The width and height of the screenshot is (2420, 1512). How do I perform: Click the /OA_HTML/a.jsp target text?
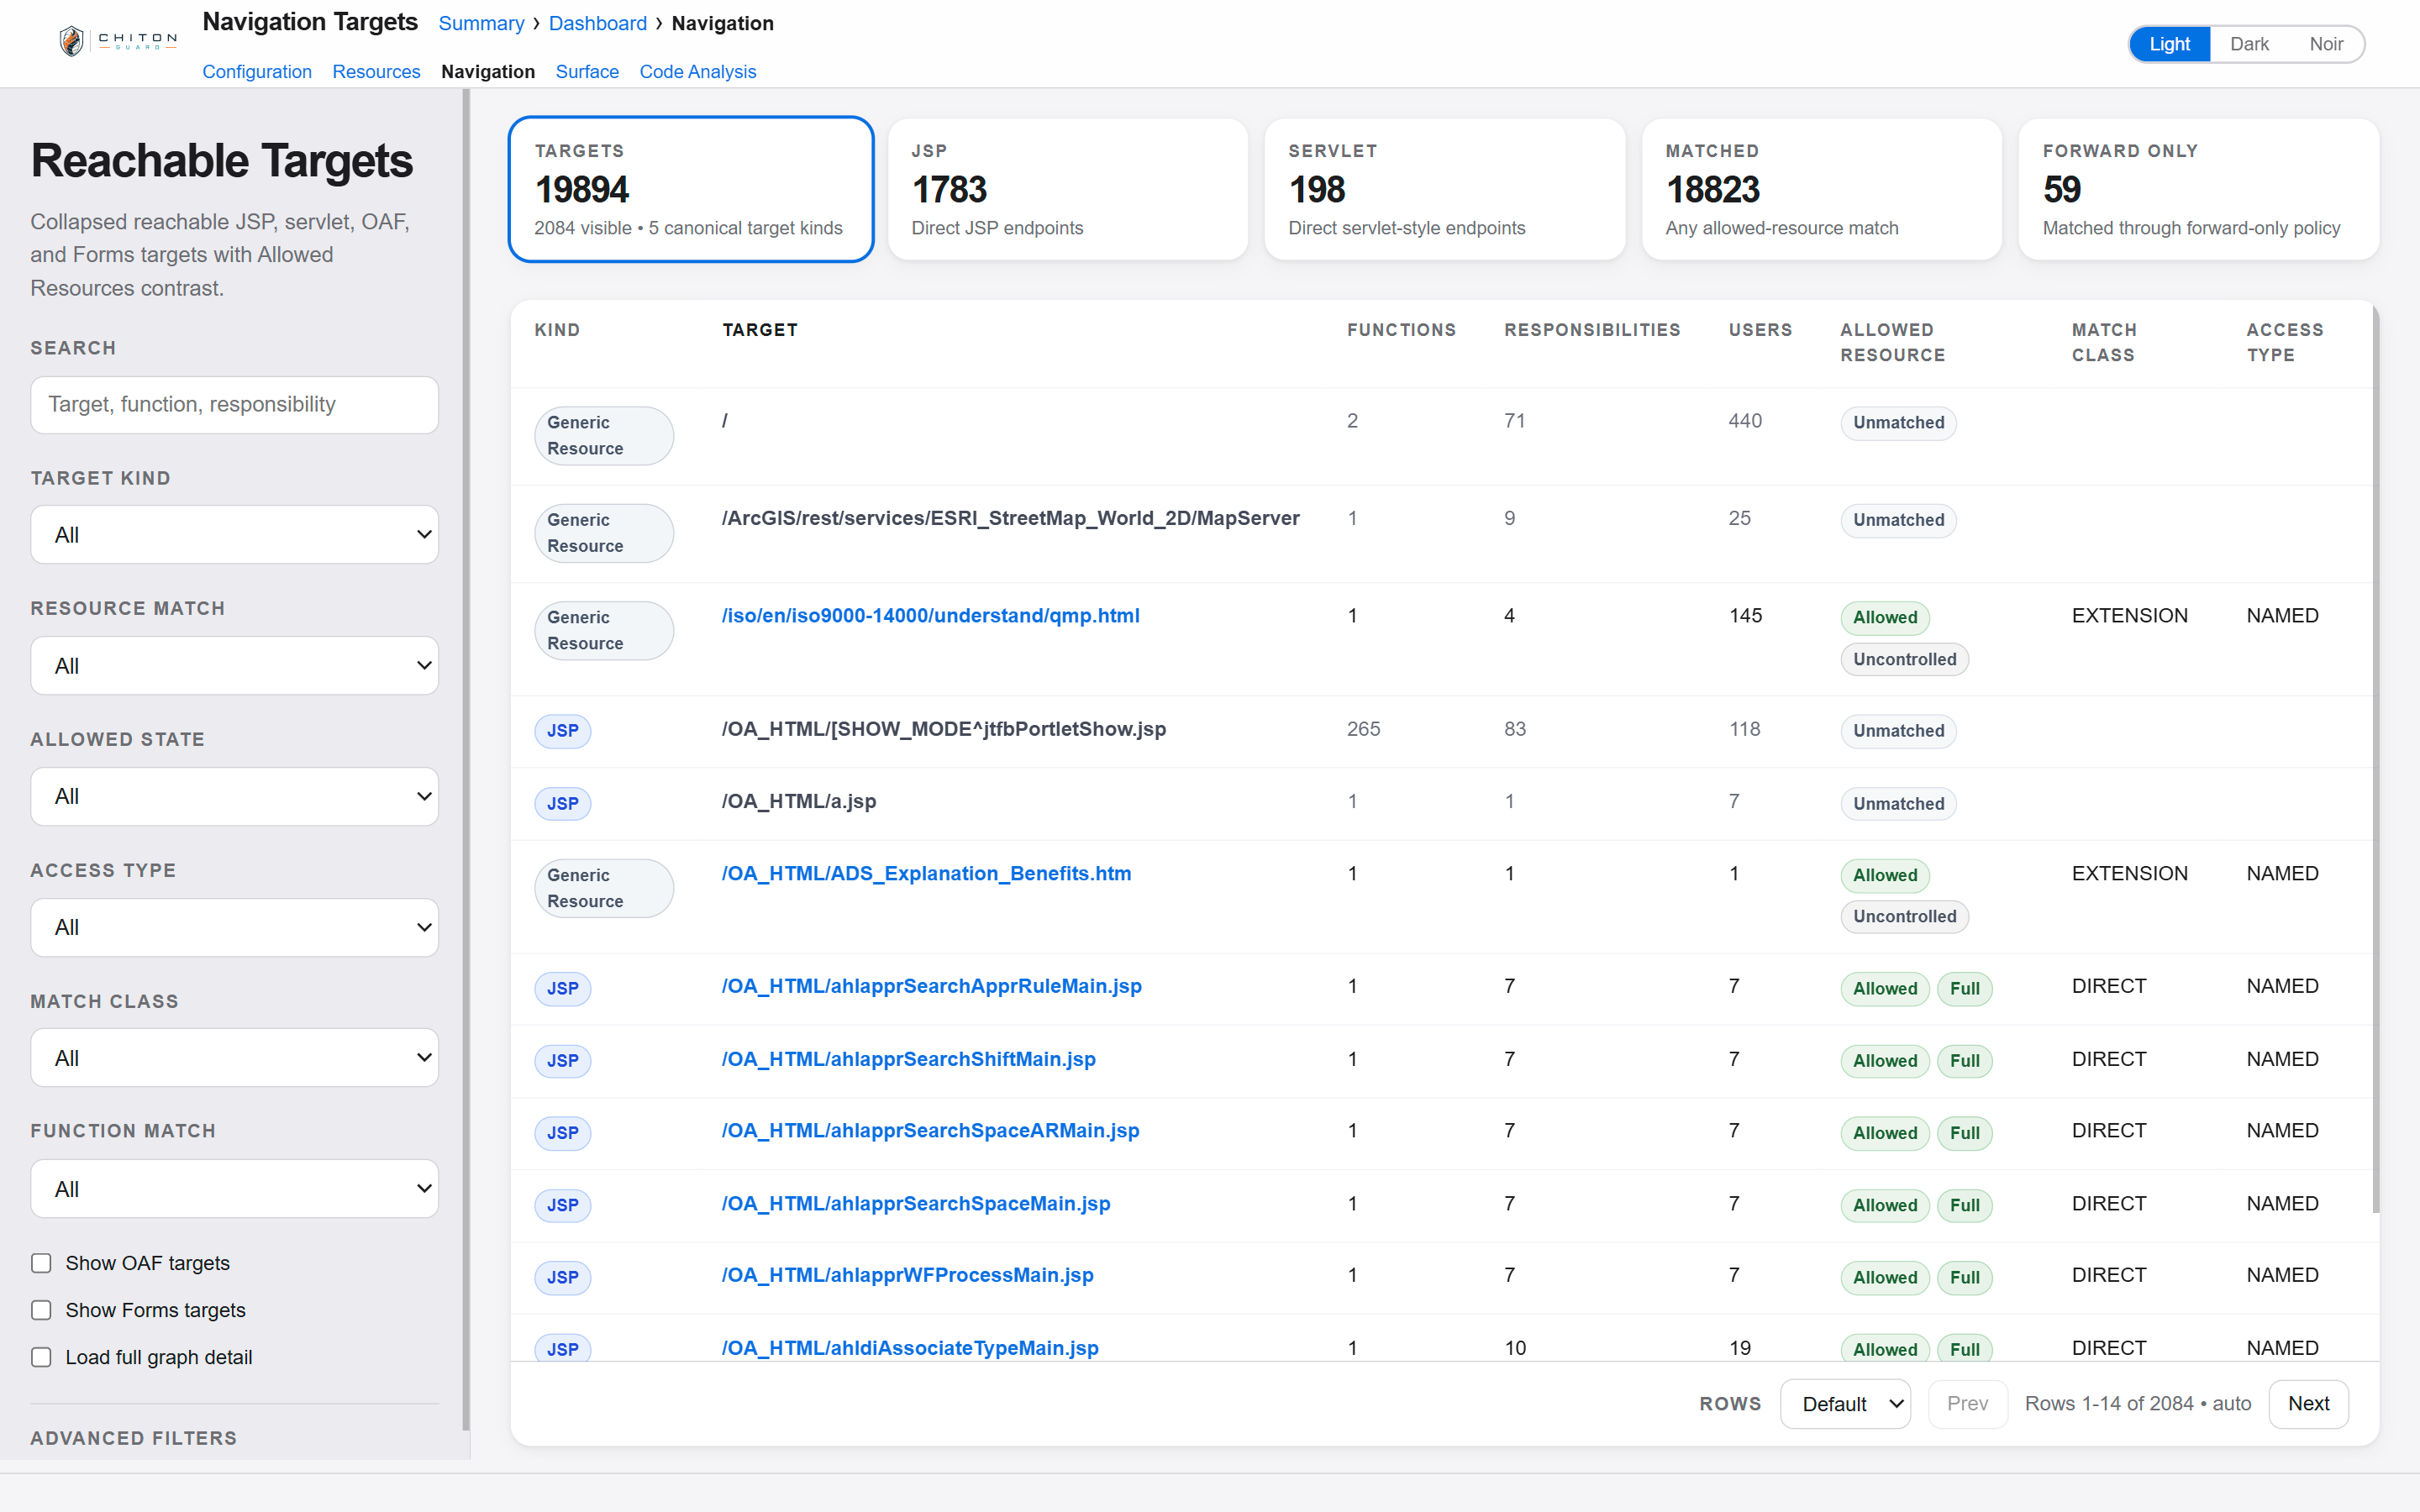799,801
